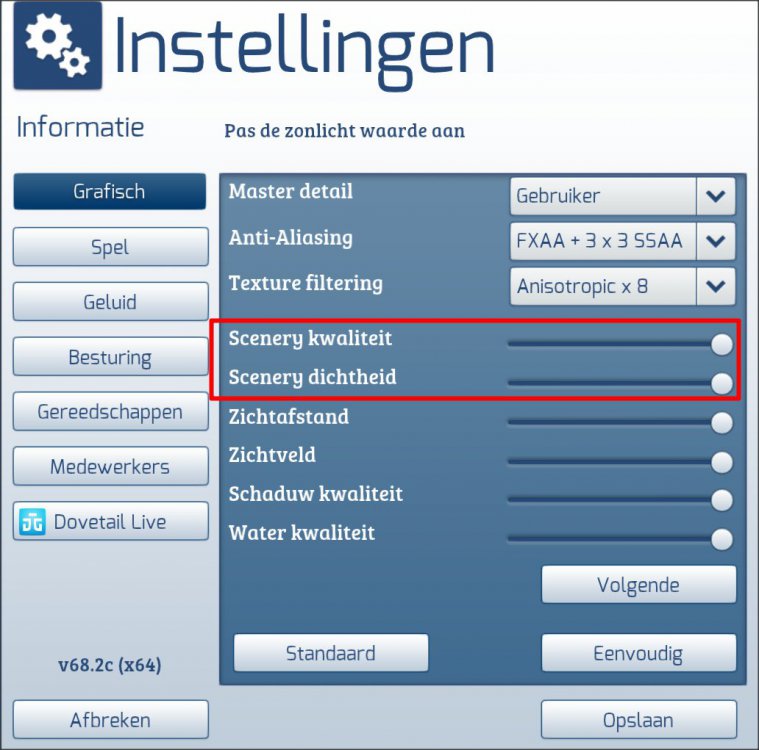Viewport: 759px width, 750px height.
Task: Switch to the Spel tab
Action: 111,247
